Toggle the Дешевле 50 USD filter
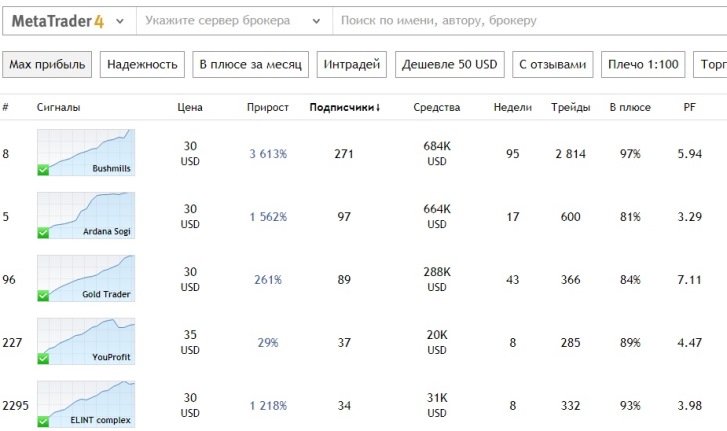Viewport: 727px width, 431px height. click(449, 65)
